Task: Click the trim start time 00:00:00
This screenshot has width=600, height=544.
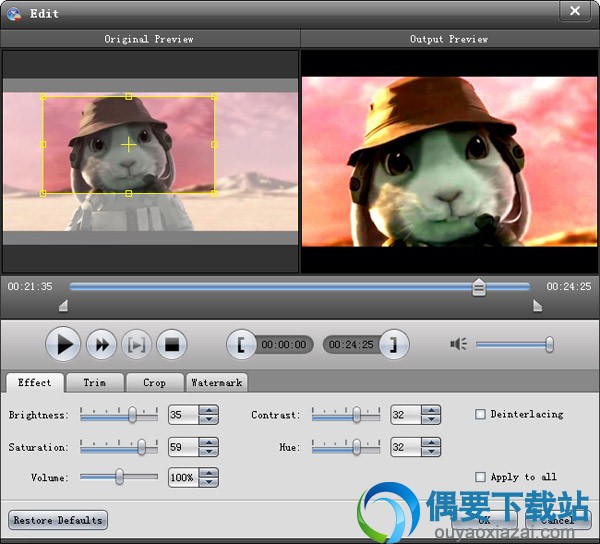Action: (284, 344)
